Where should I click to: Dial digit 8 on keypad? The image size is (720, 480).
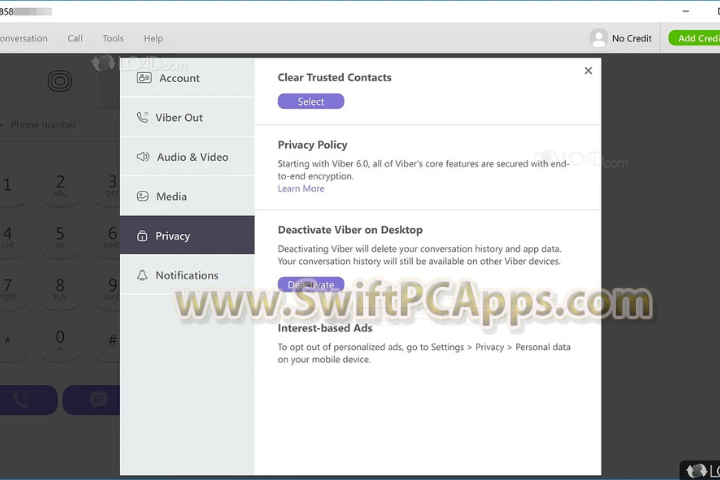coord(60,289)
